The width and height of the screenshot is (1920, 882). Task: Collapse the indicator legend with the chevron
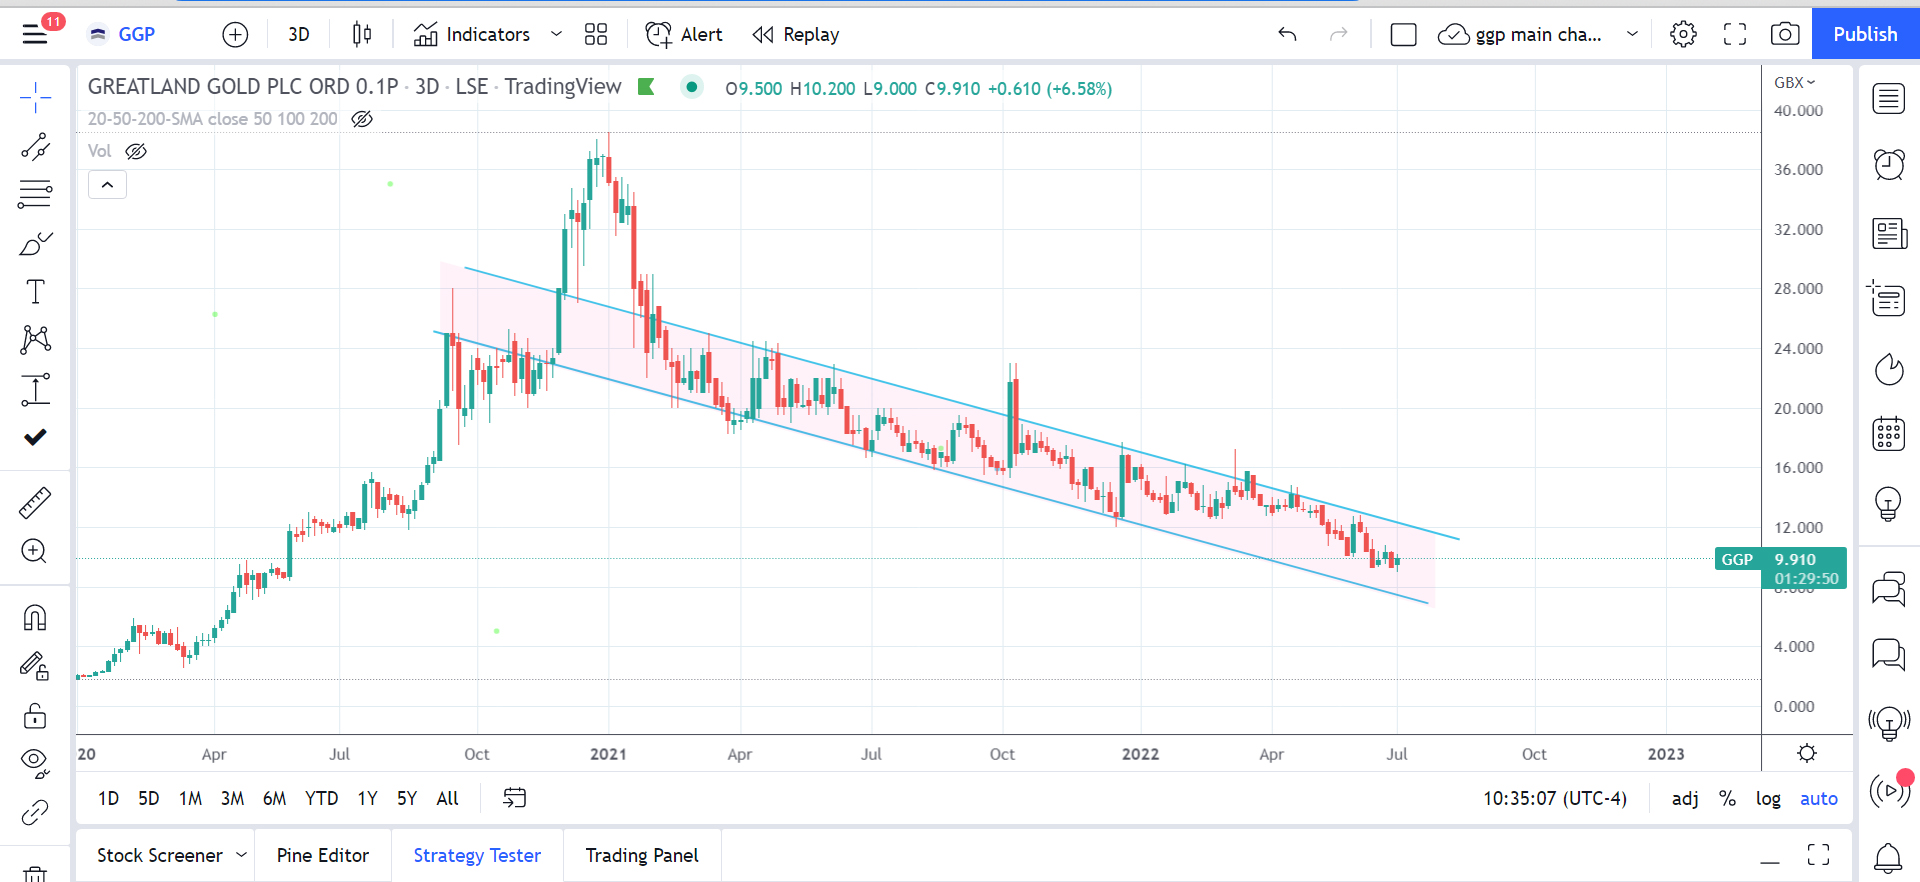click(107, 185)
